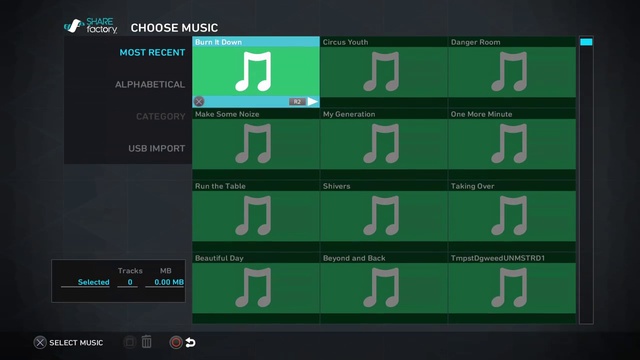Screen dimensions: 640x360
Task: Select the TmpstDgweedUNMSTRD1 track tile
Action: point(512,288)
